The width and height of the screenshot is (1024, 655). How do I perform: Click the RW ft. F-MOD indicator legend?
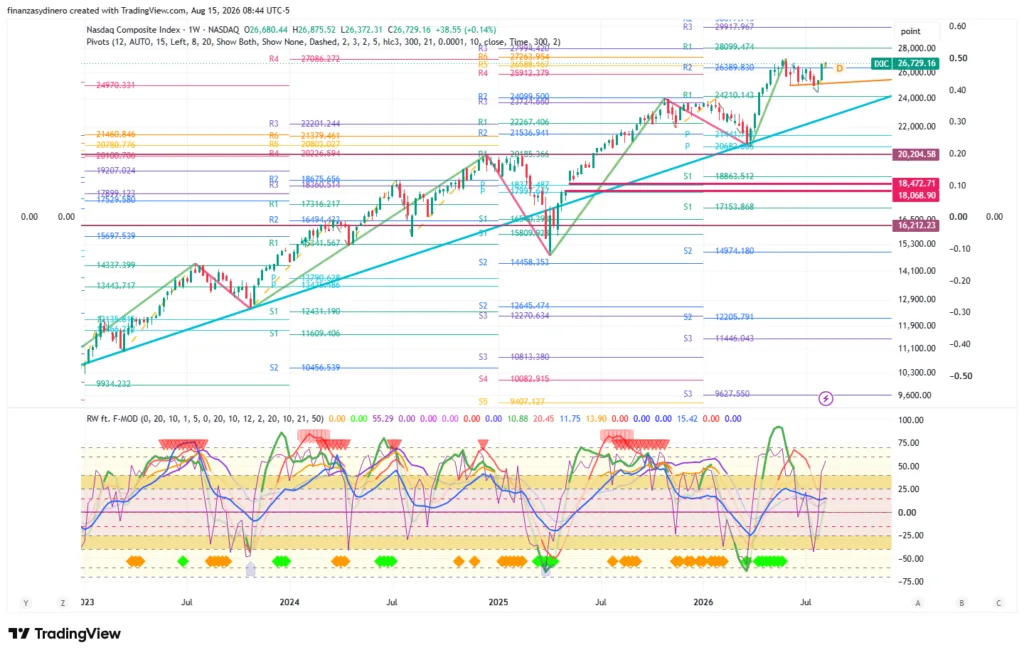pyautogui.click(x=204, y=419)
